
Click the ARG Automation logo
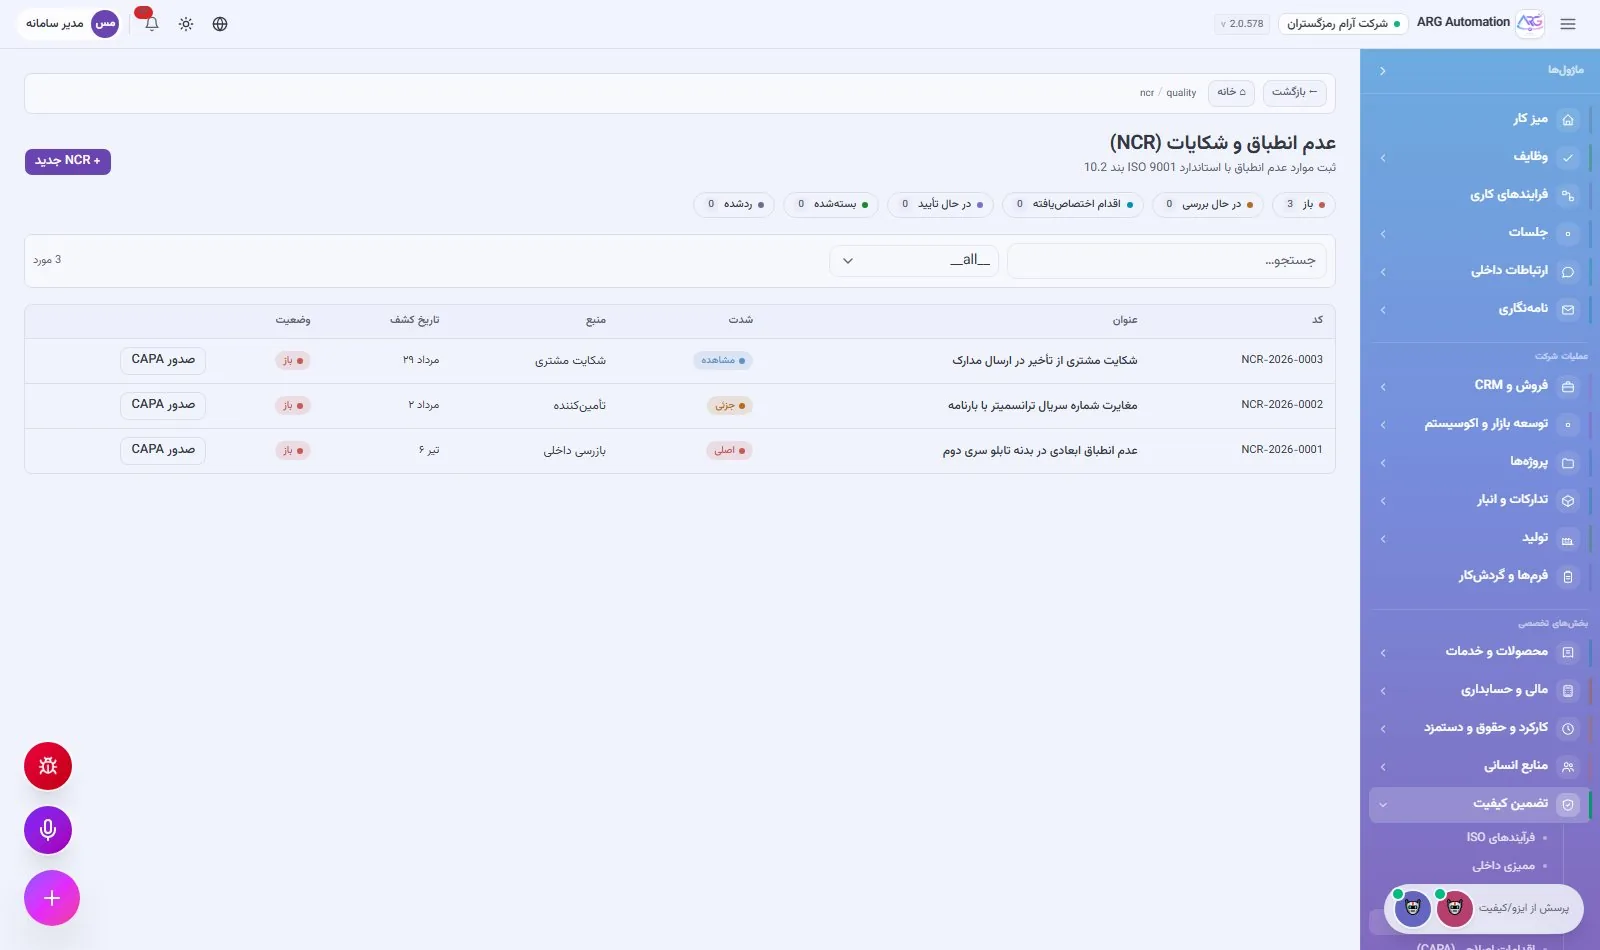1530,23
